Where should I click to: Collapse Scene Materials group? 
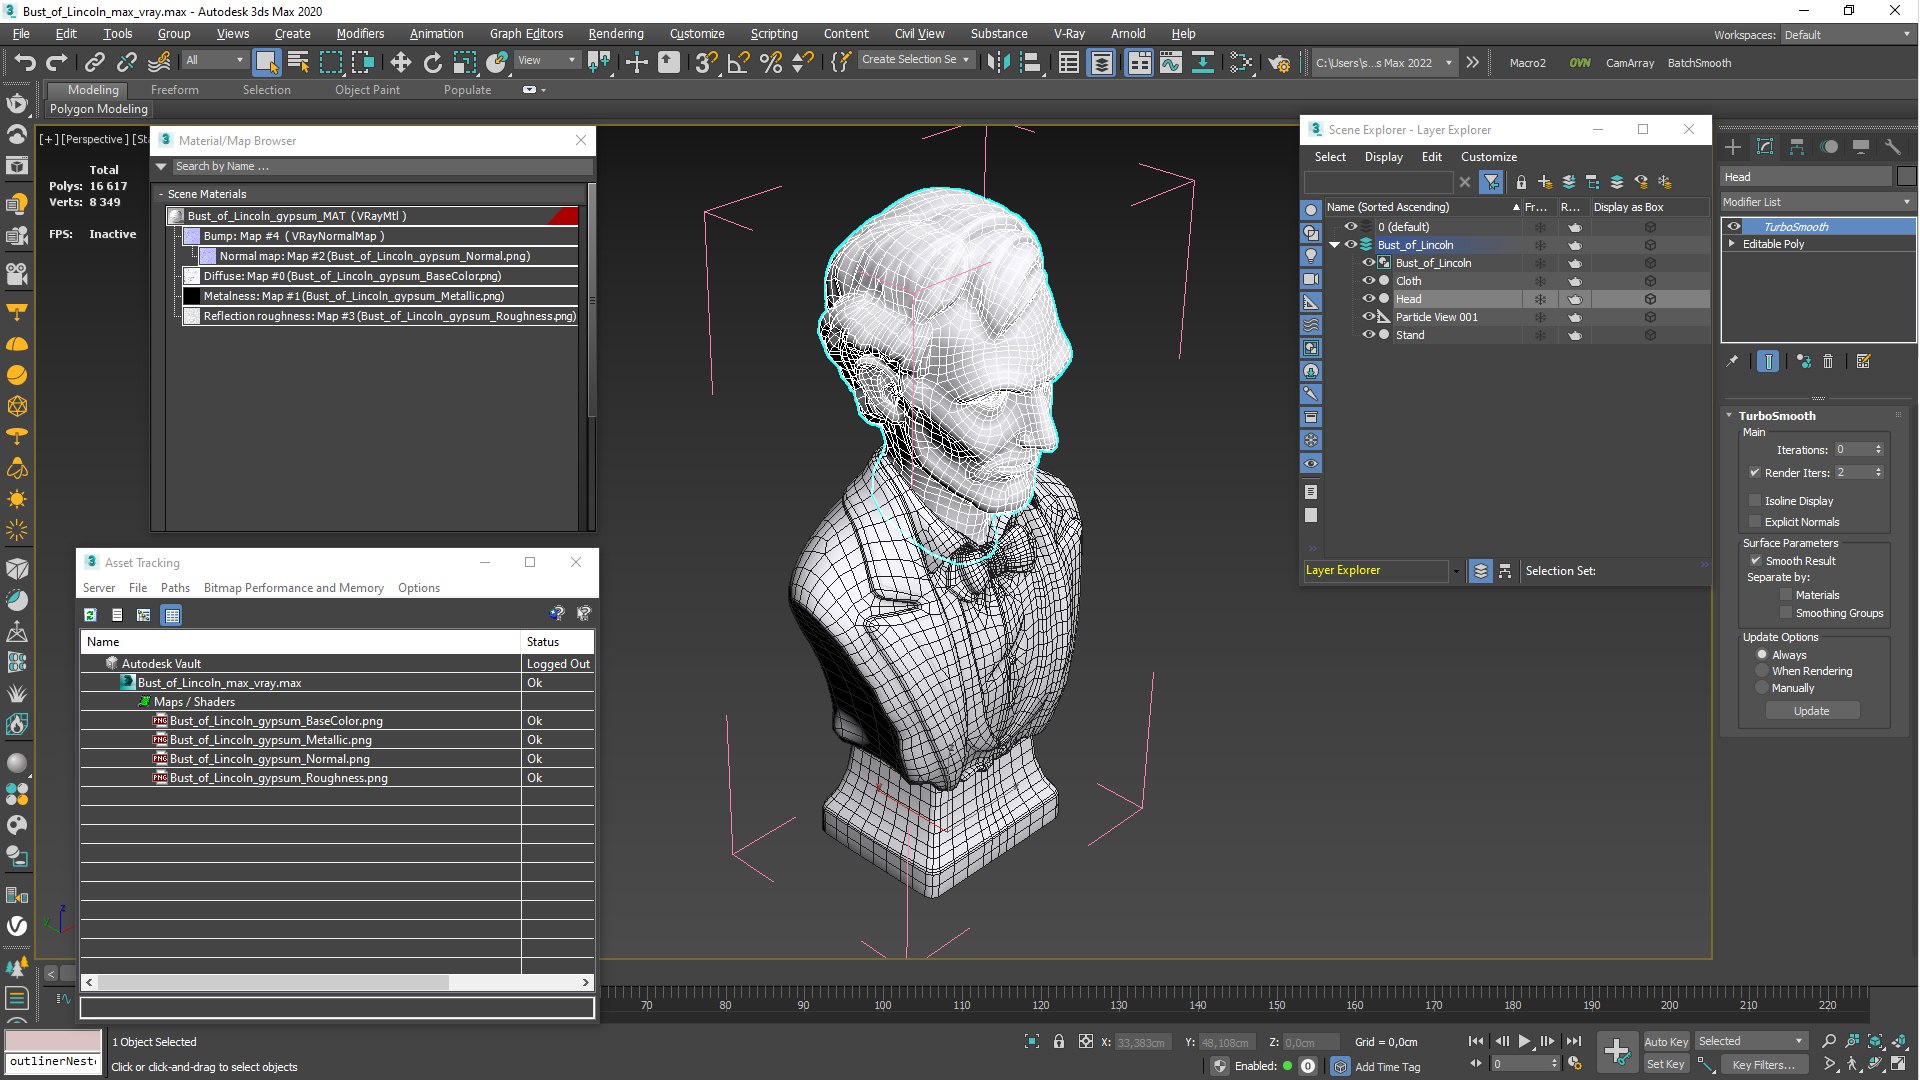point(161,194)
